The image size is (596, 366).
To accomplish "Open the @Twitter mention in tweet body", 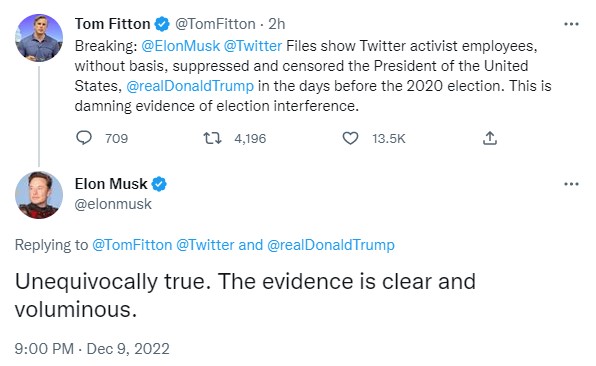I will pos(253,46).
